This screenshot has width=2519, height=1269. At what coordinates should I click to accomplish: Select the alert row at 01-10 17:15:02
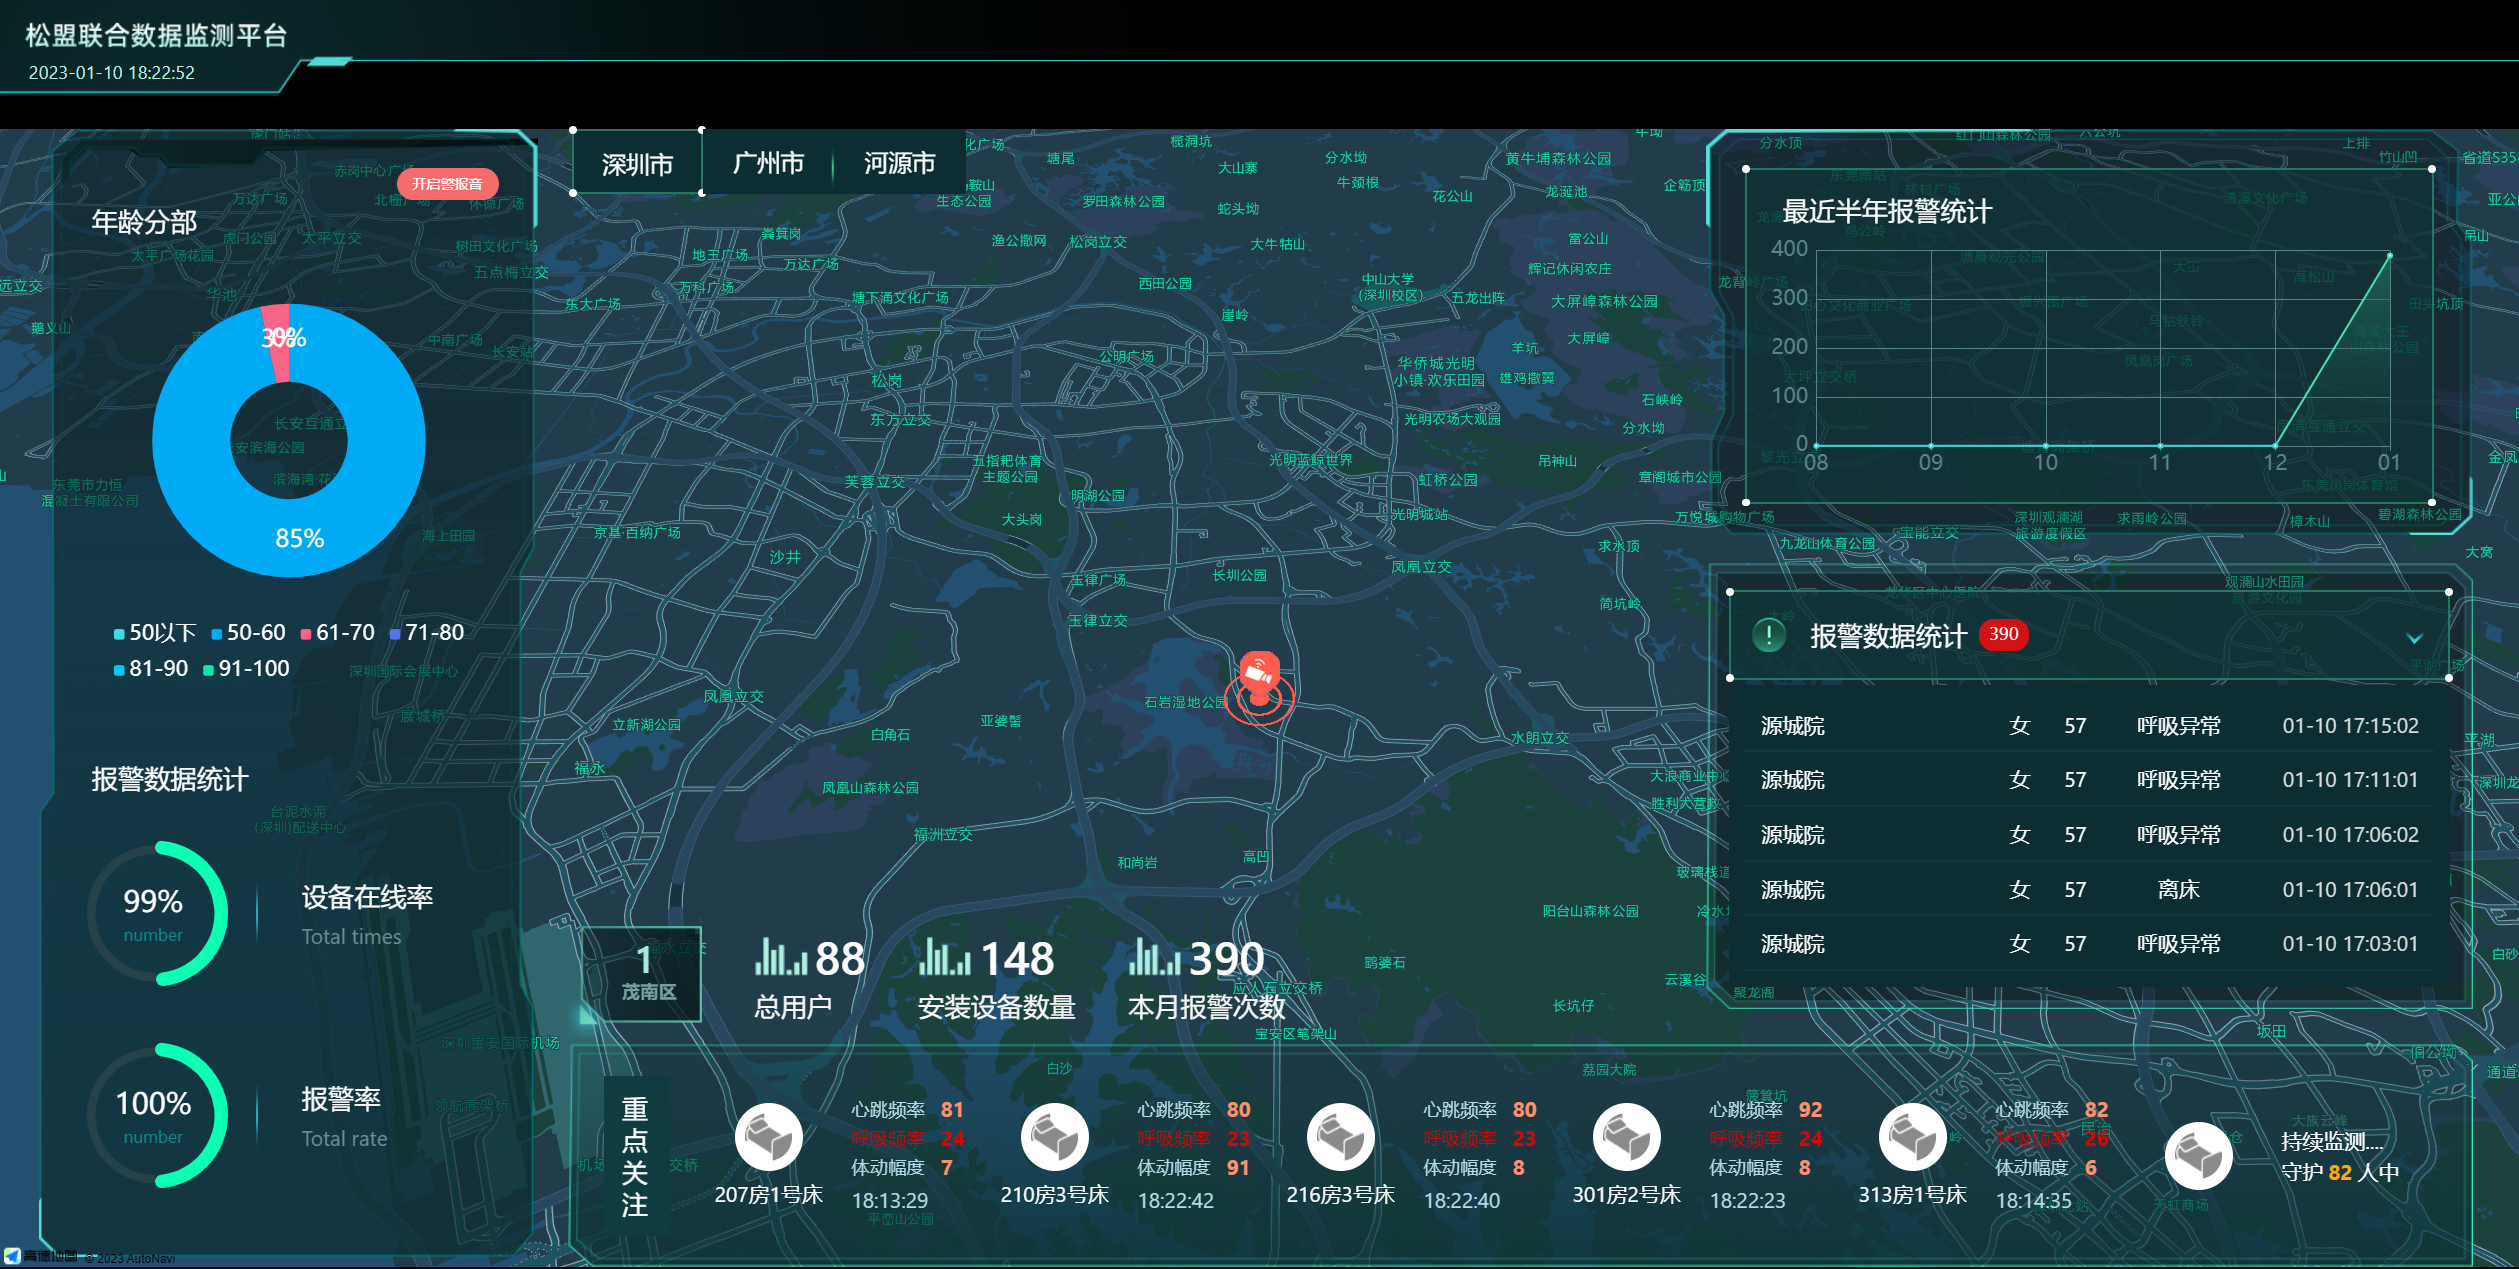tap(2090, 726)
